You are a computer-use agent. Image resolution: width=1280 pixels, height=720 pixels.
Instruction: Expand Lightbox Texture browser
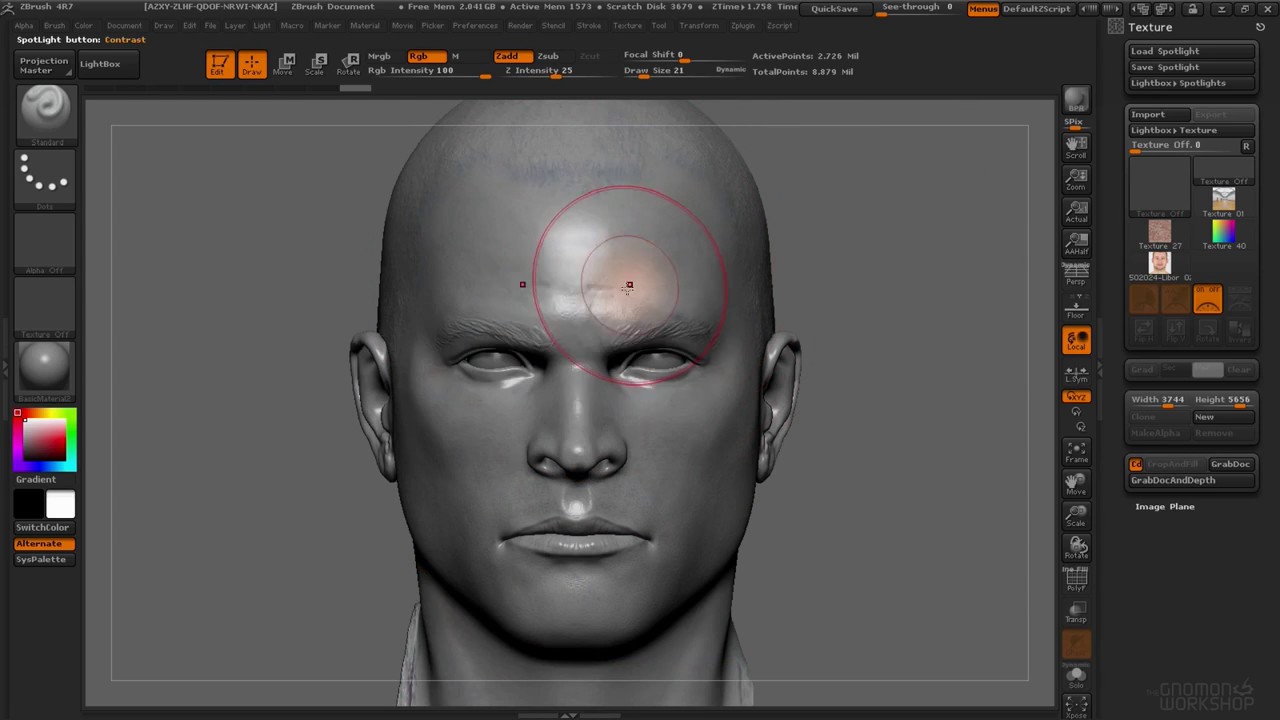1191,130
